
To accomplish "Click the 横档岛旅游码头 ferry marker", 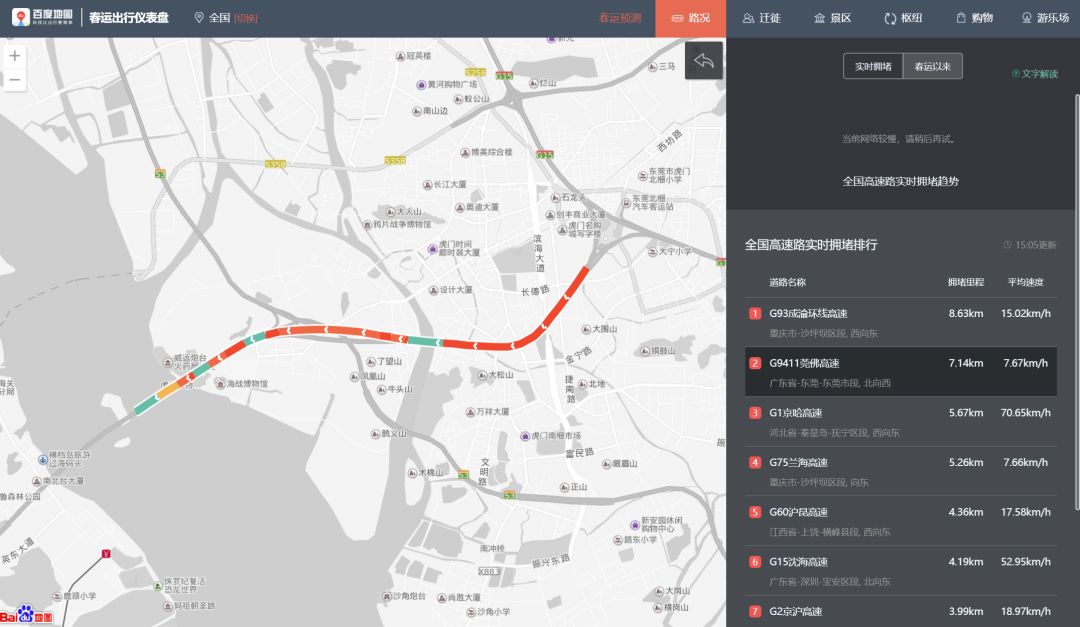I will pos(43,459).
